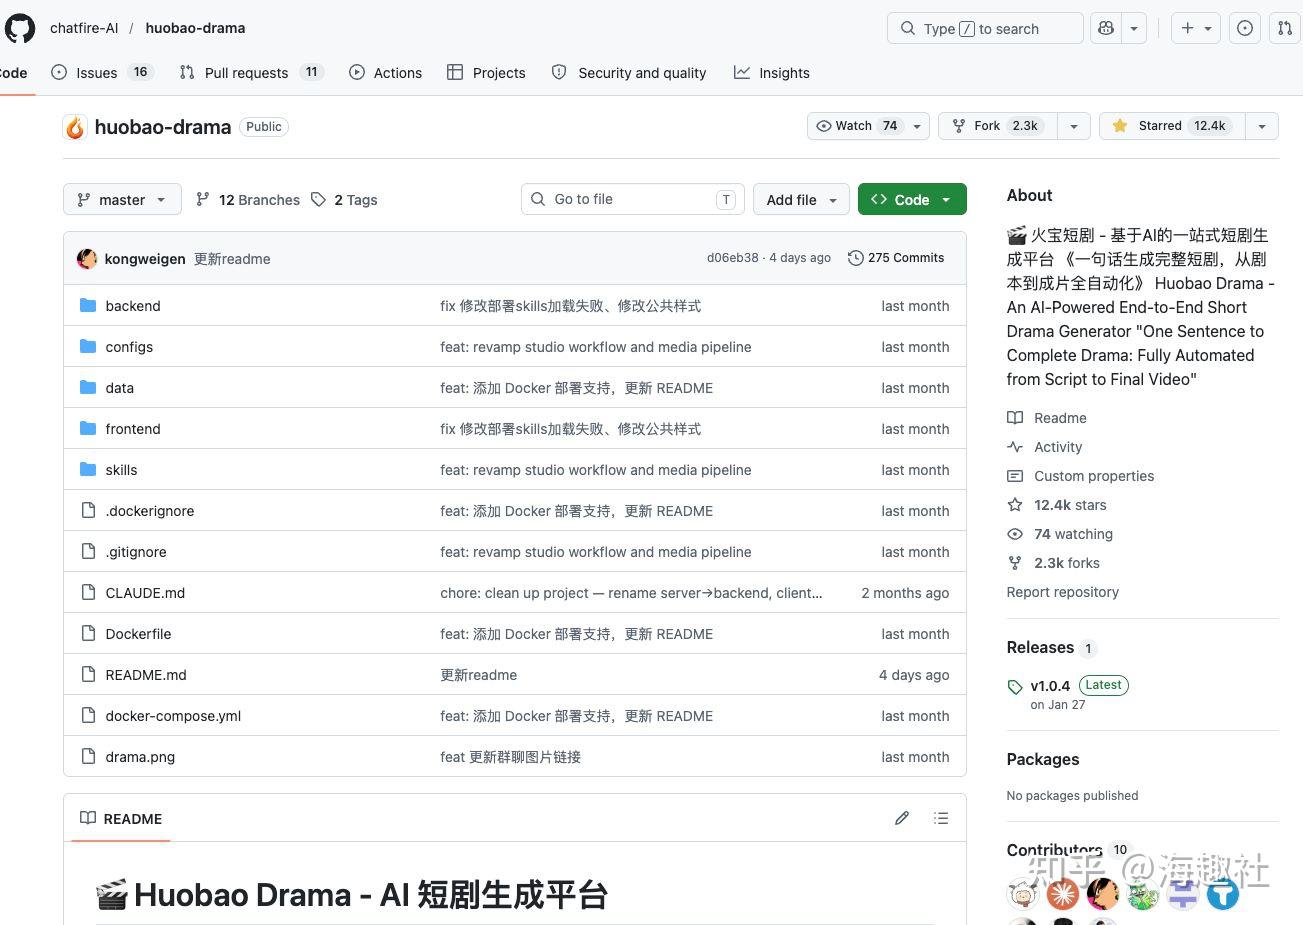Image resolution: width=1303 pixels, height=925 pixels.
Task: Open the create new plus dropdown
Action: (1196, 28)
